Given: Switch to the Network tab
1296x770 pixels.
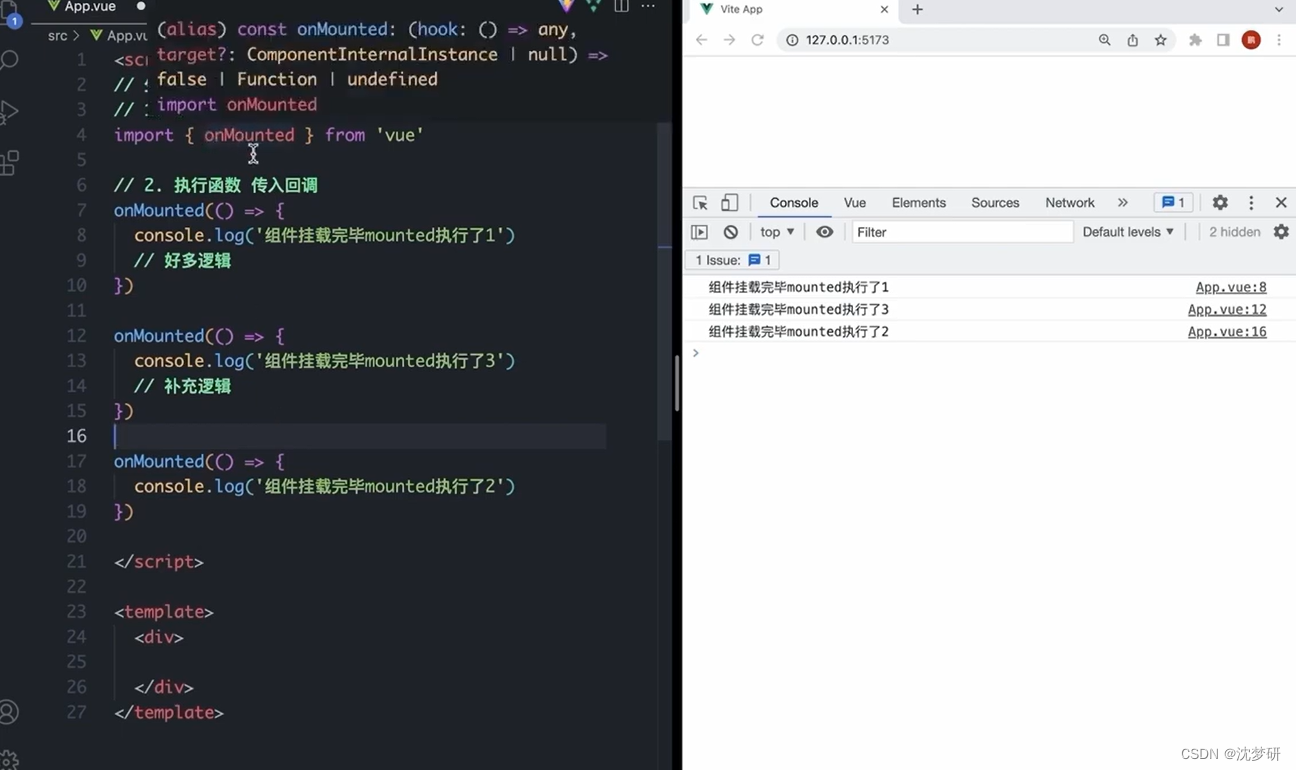Looking at the screenshot, I should point(1070,202).
